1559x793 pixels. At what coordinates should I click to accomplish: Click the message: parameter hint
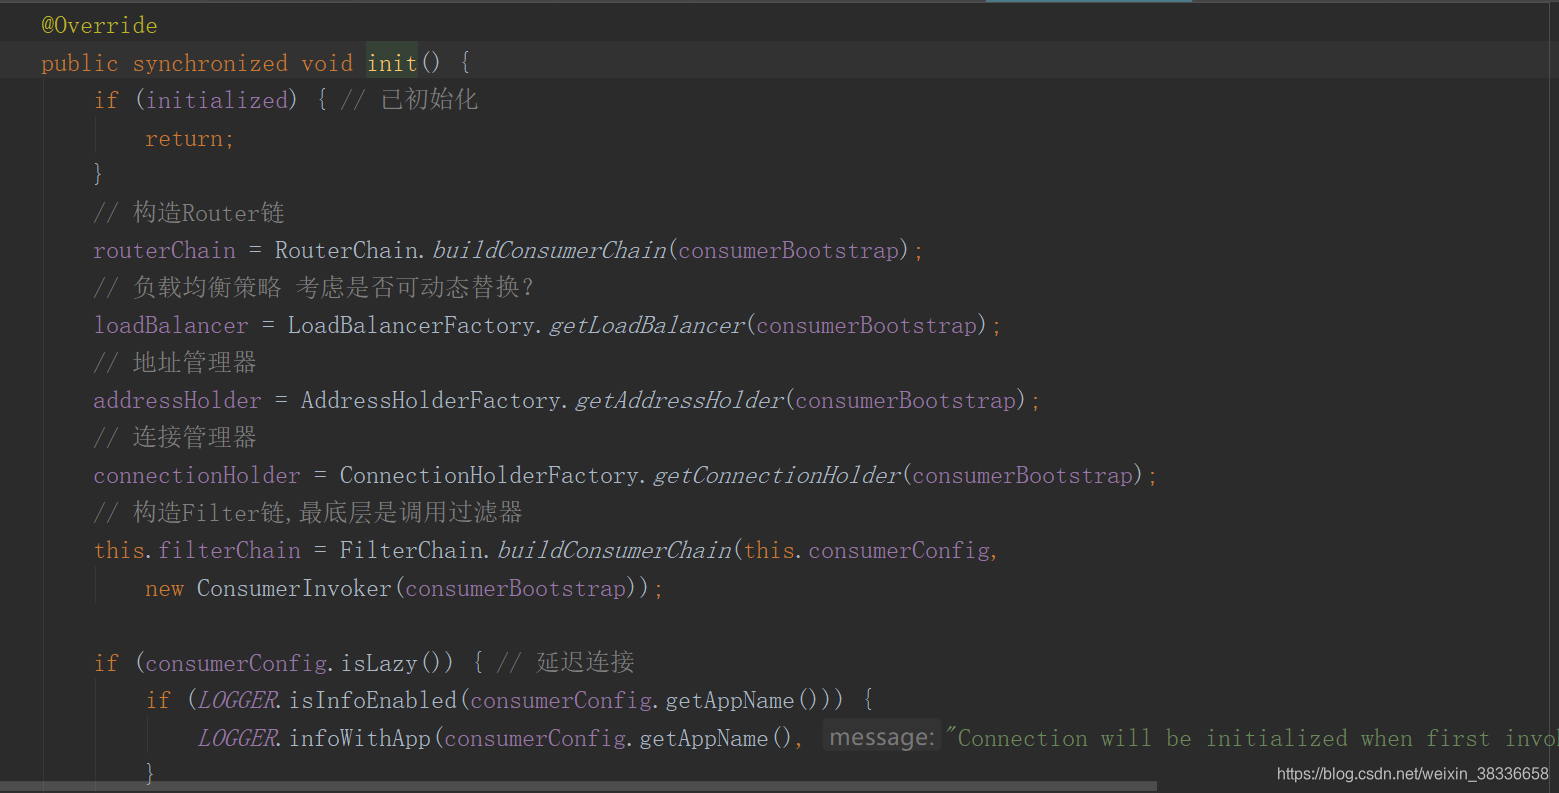point(882,737)
